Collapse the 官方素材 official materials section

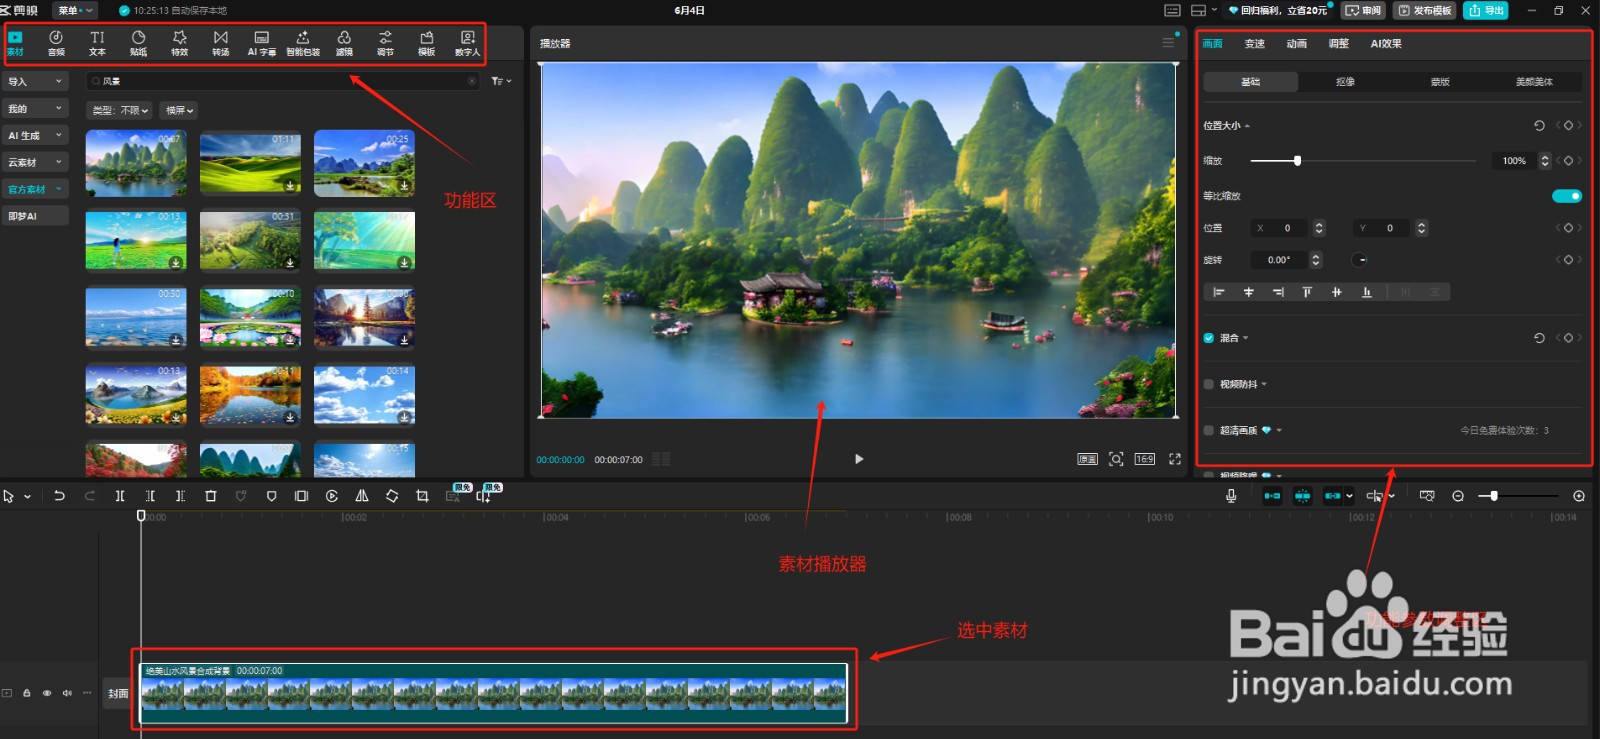point(36,189)
